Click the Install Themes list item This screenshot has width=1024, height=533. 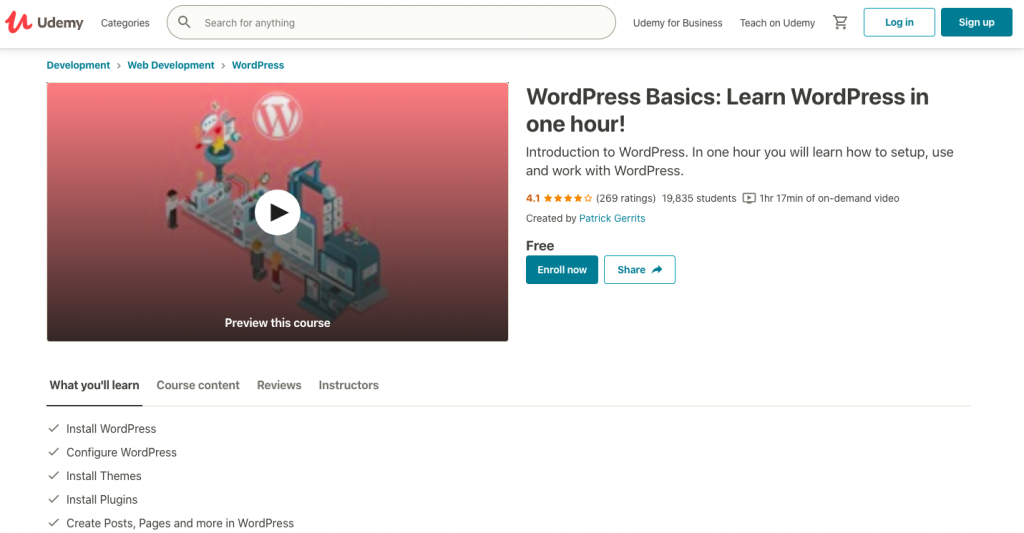coord(104,476)
